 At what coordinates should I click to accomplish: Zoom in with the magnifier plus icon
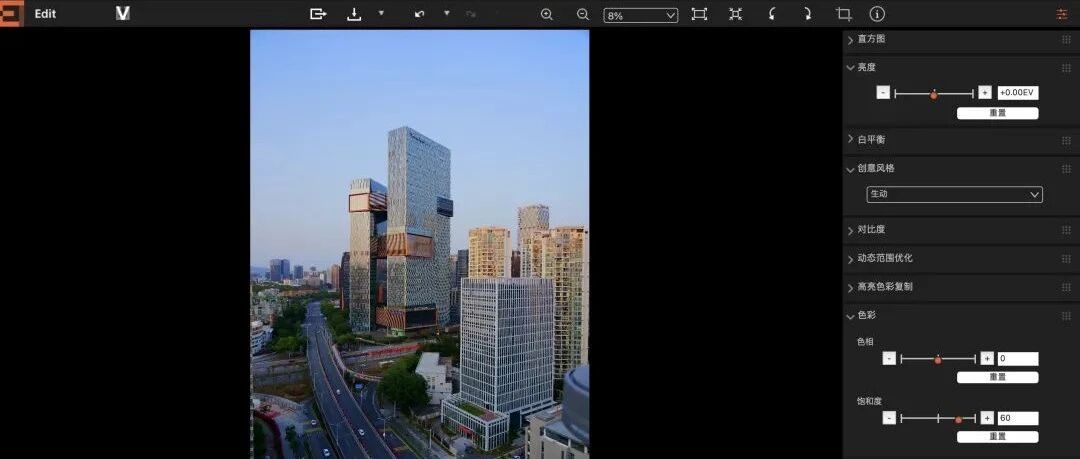coord(547,14)
